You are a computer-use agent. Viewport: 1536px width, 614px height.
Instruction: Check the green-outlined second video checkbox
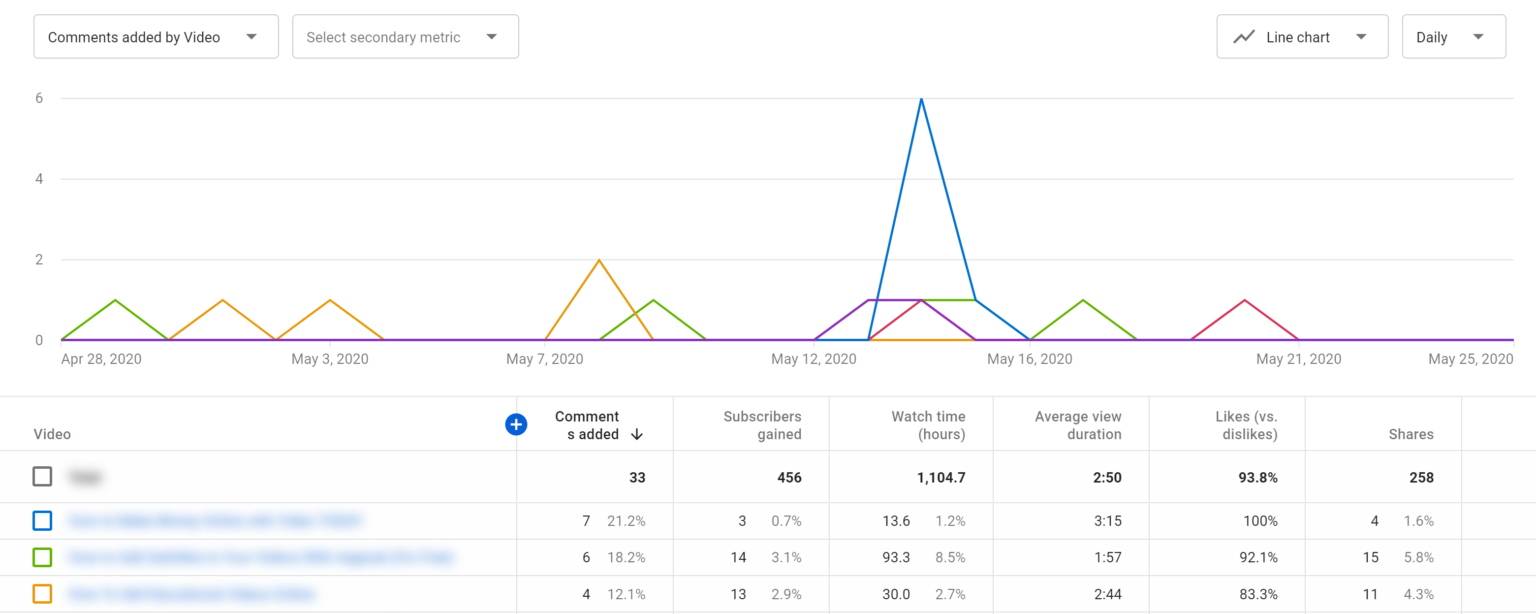42,557
